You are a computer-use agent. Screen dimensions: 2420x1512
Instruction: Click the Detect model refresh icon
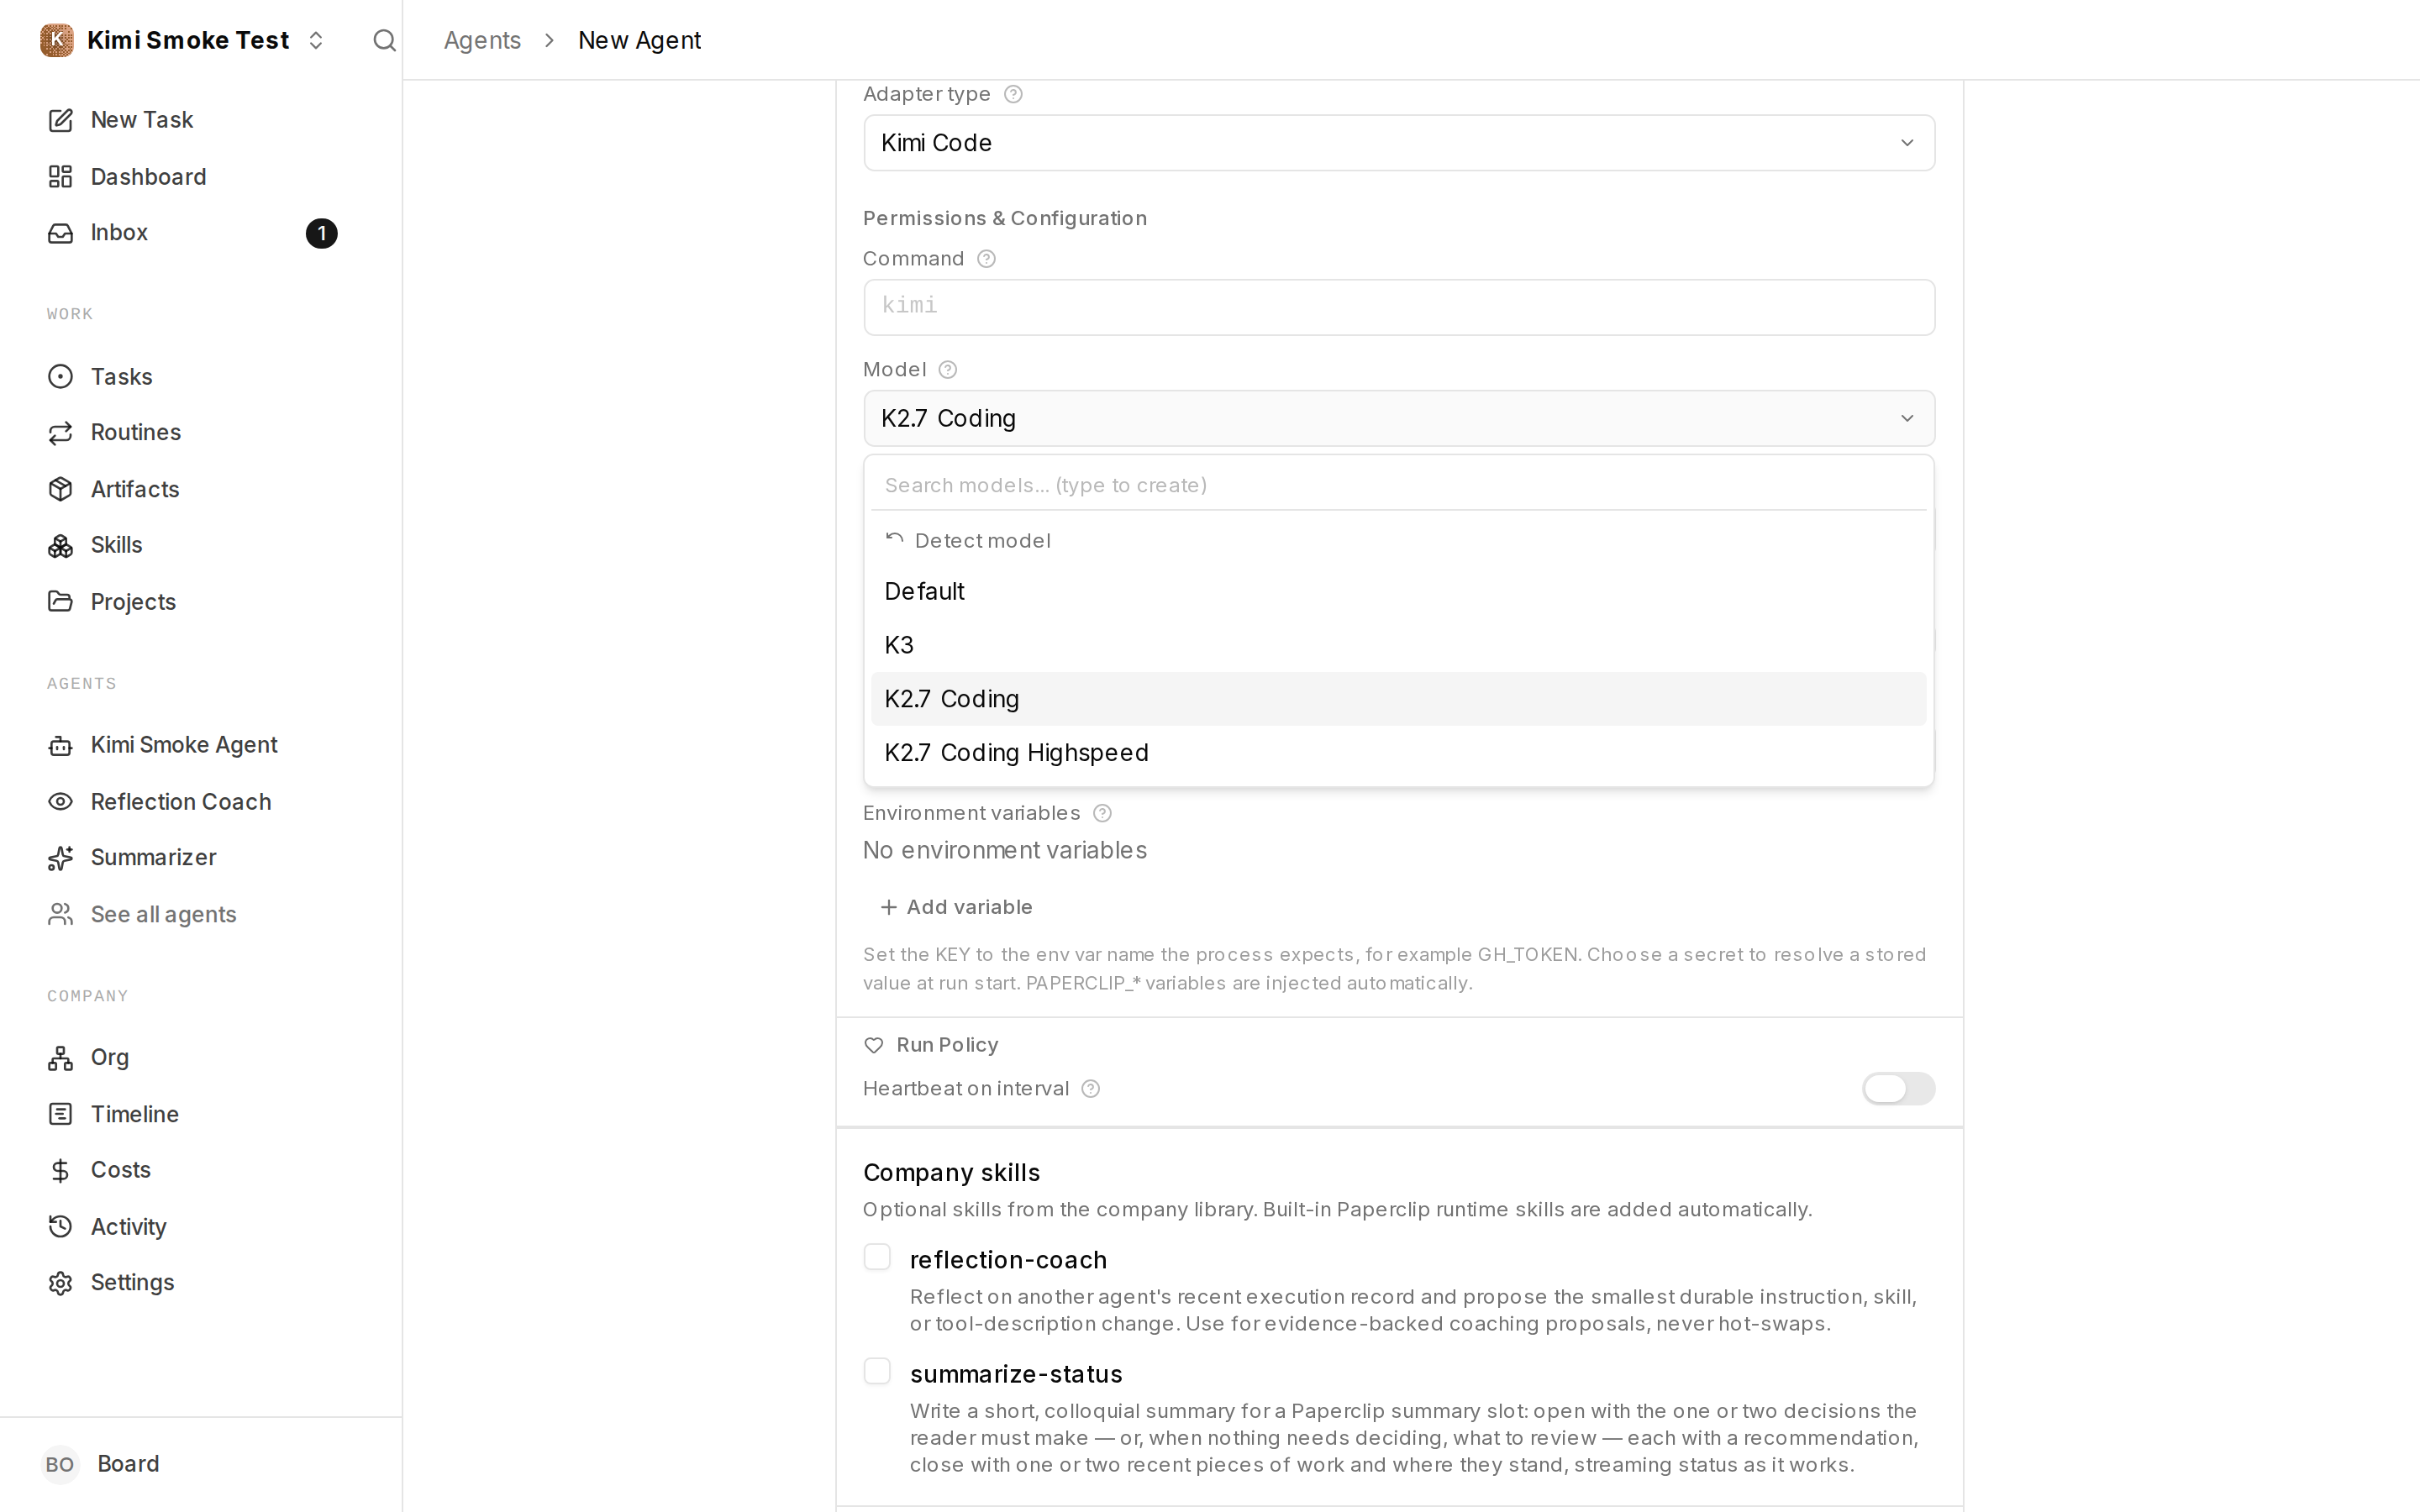click(x=894, y=540)
